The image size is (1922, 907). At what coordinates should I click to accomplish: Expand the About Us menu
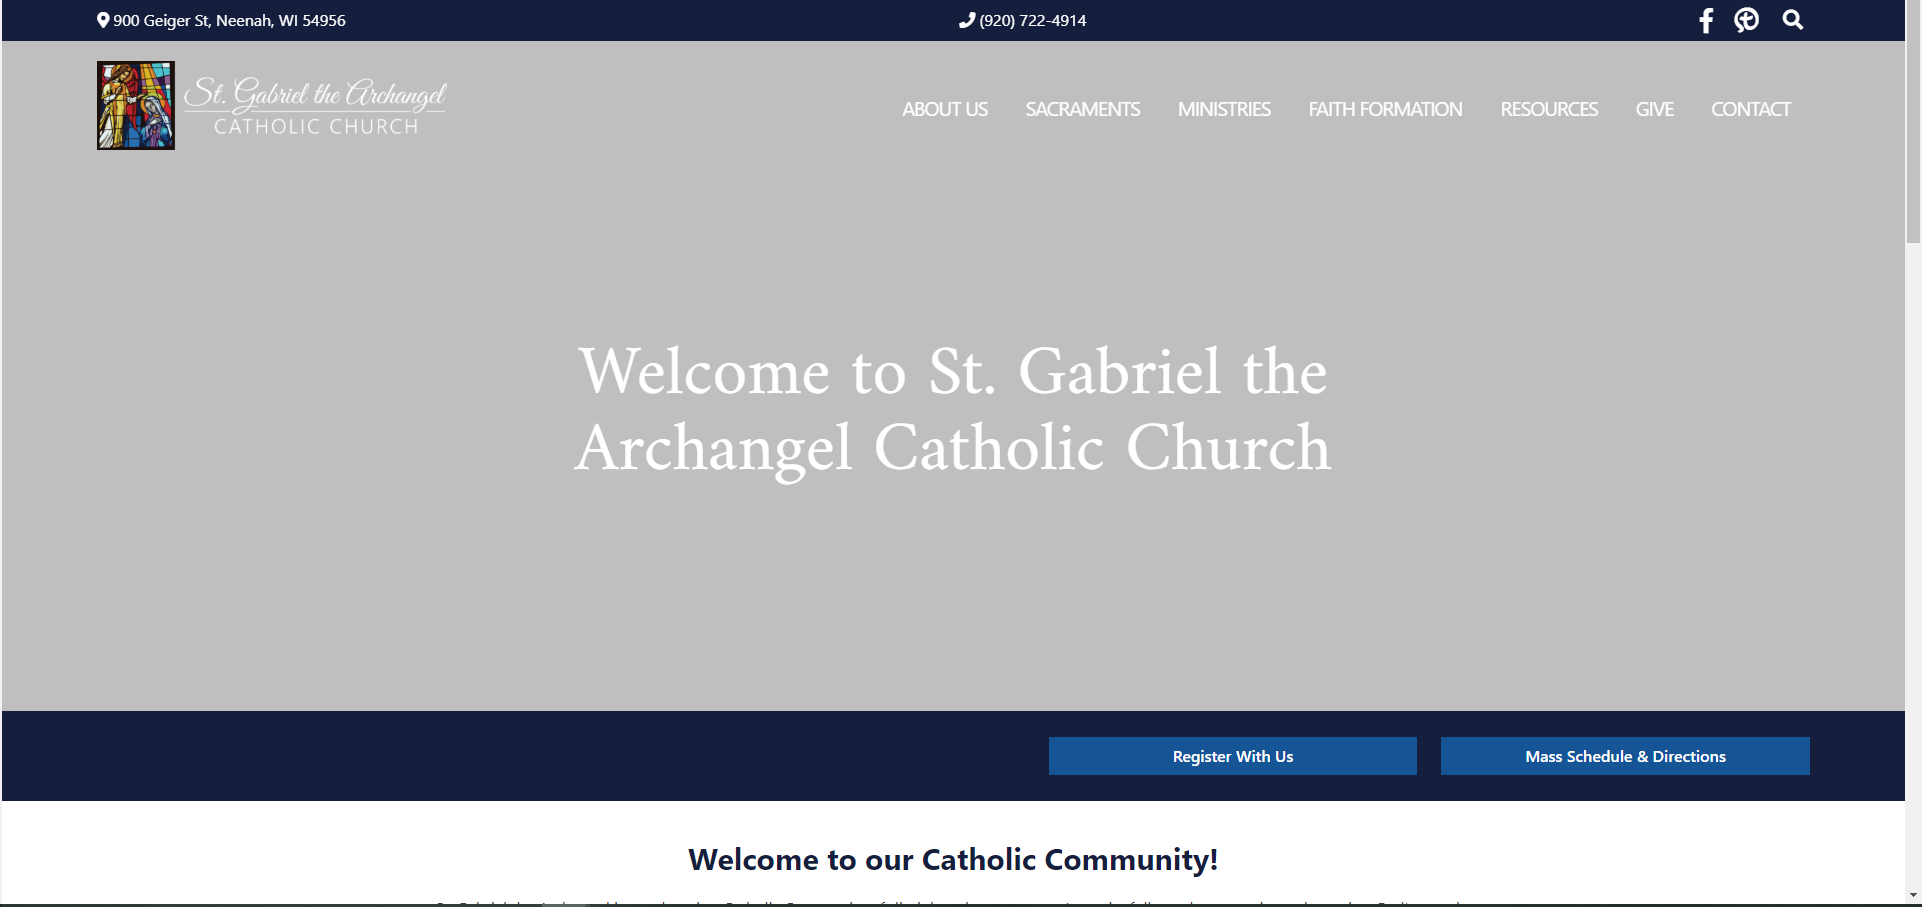click(944, 109)
